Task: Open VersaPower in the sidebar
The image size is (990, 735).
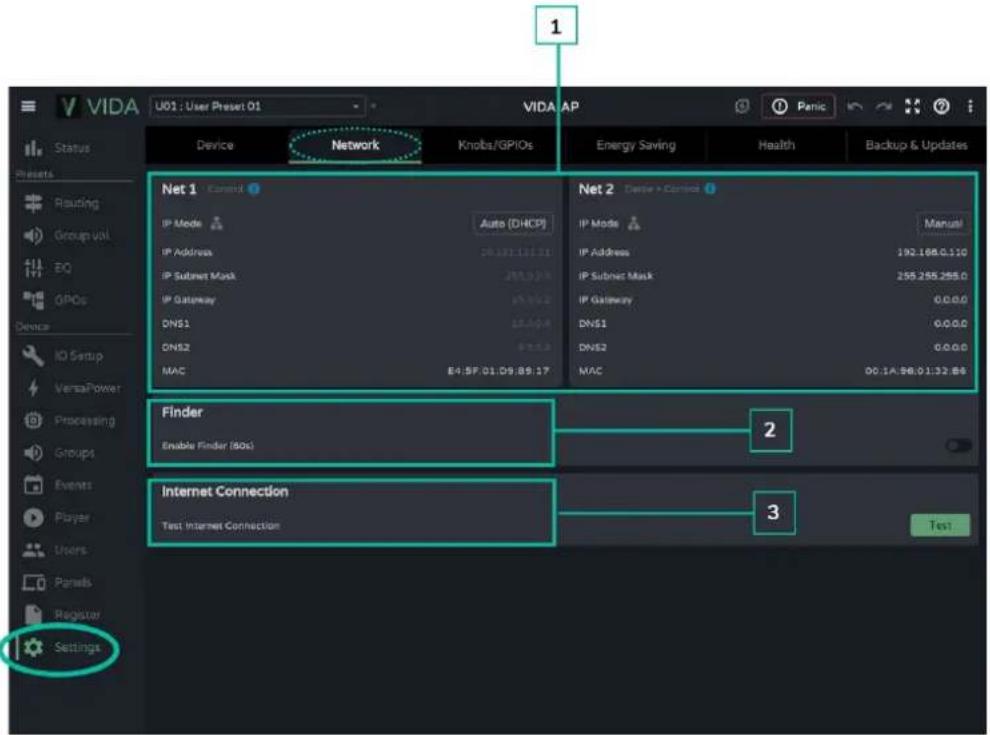Action: click(x=73, y=388)
